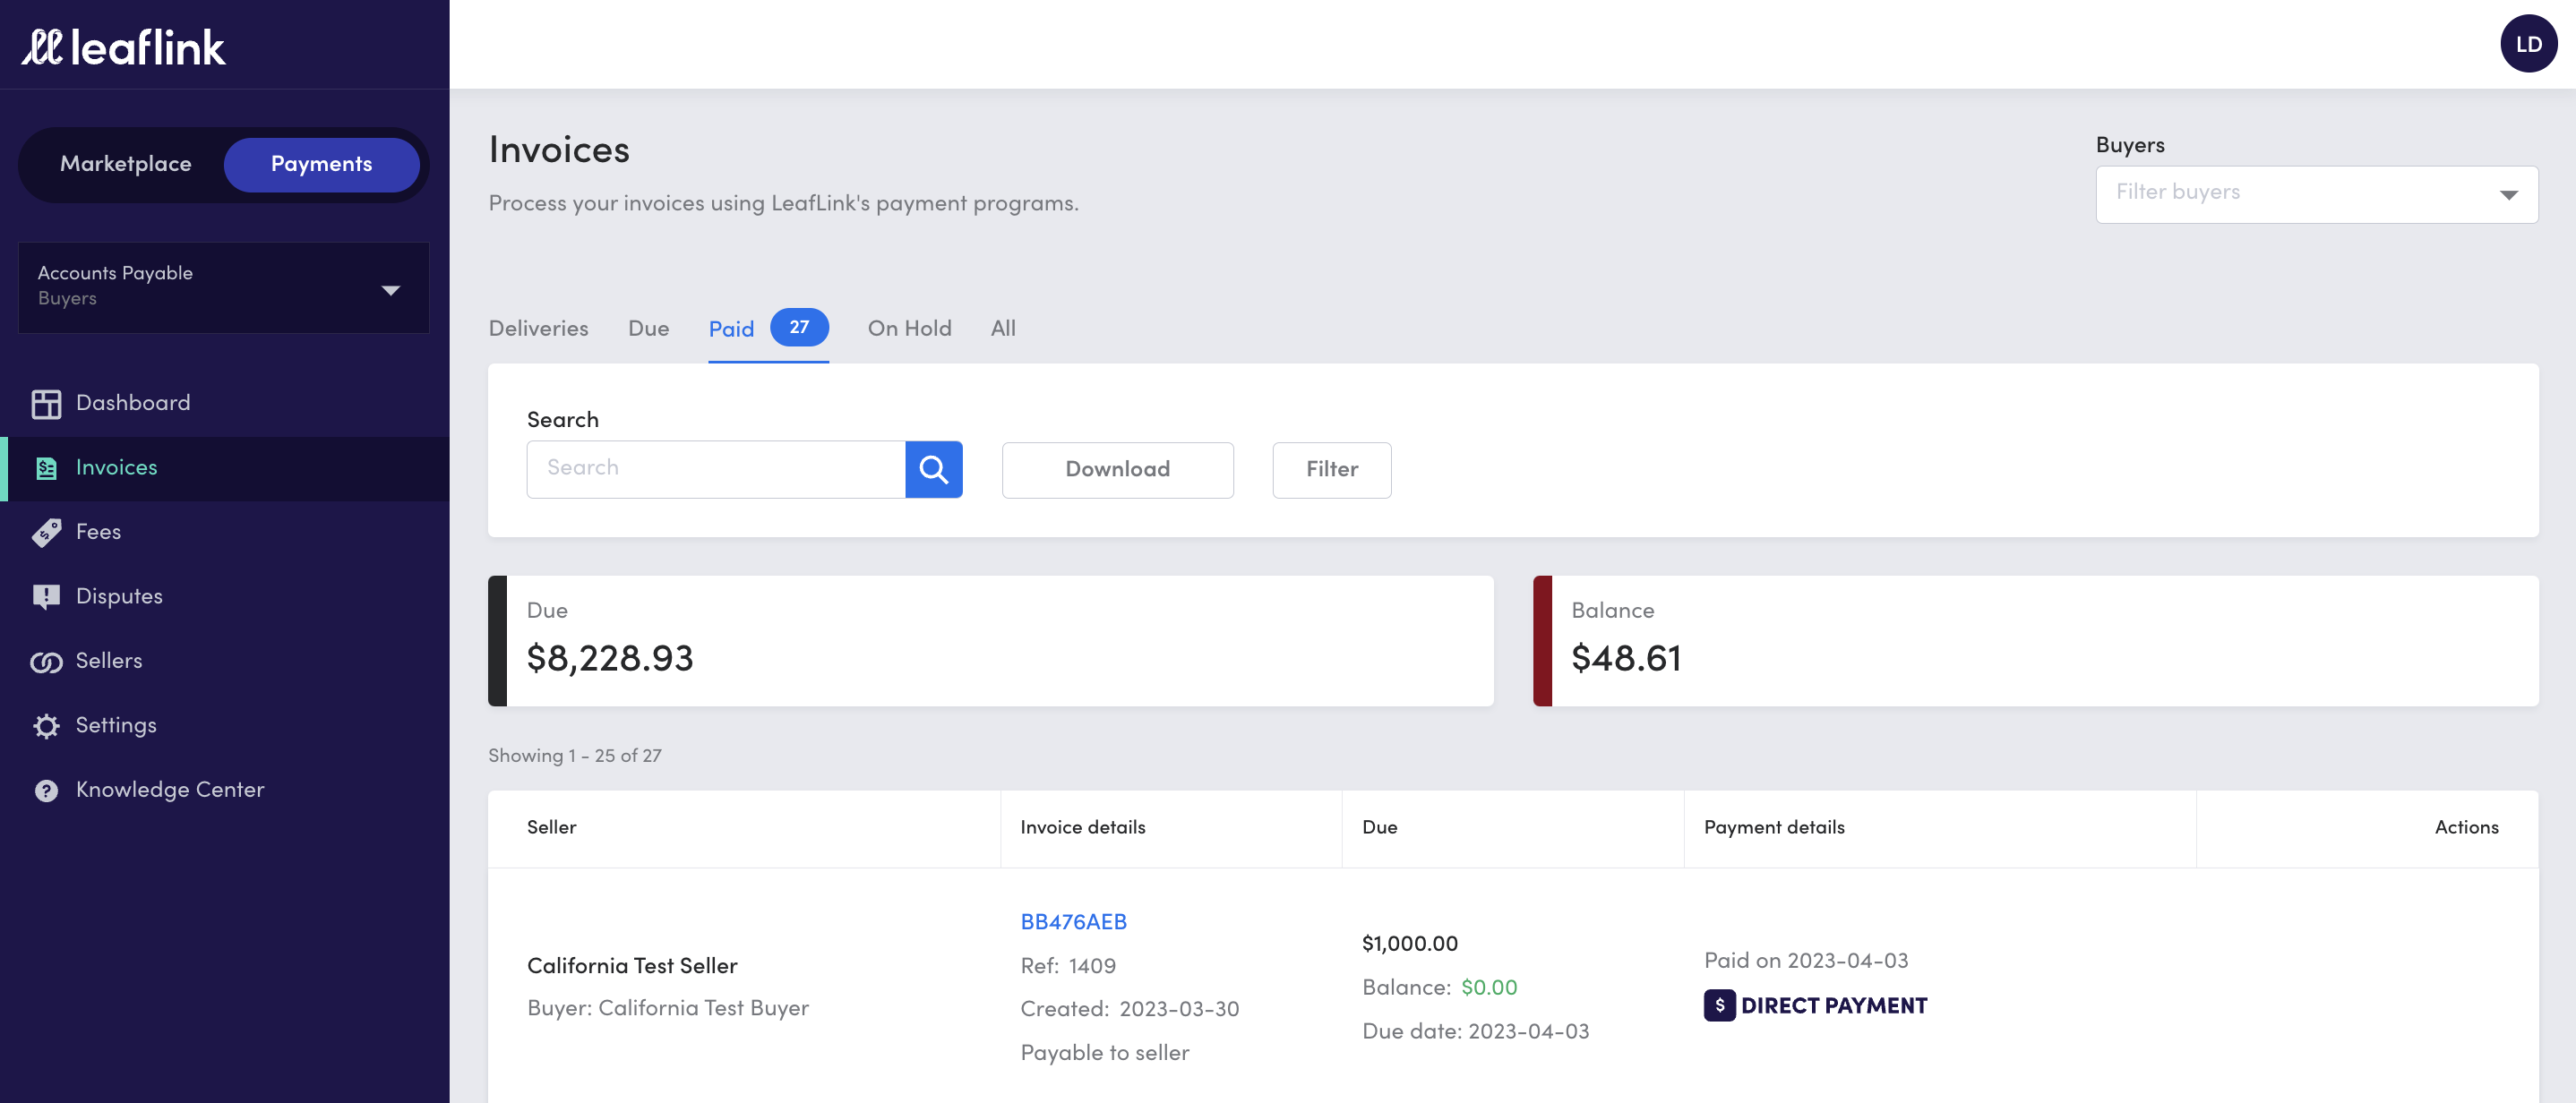Screen dimensions: 2576x1103
Task: Go to Disputes in sidebar
Action: (224, 597)
